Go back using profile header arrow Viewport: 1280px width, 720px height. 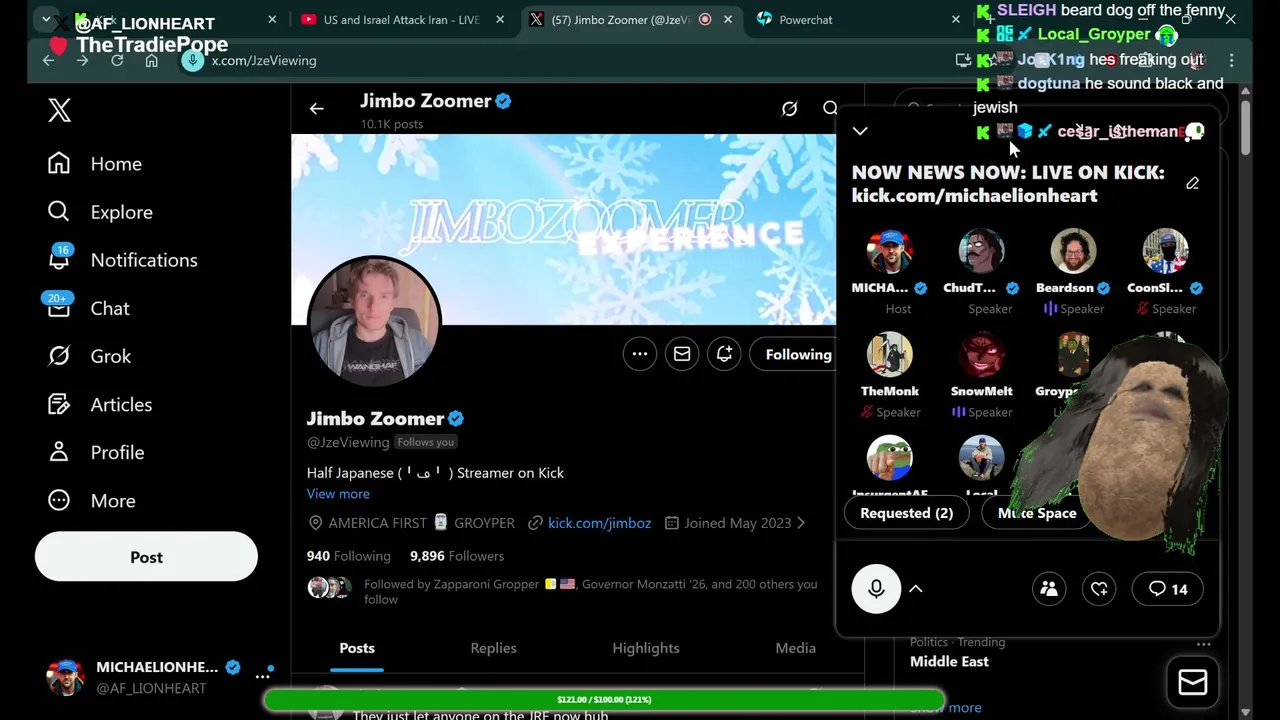pos(316,109)
